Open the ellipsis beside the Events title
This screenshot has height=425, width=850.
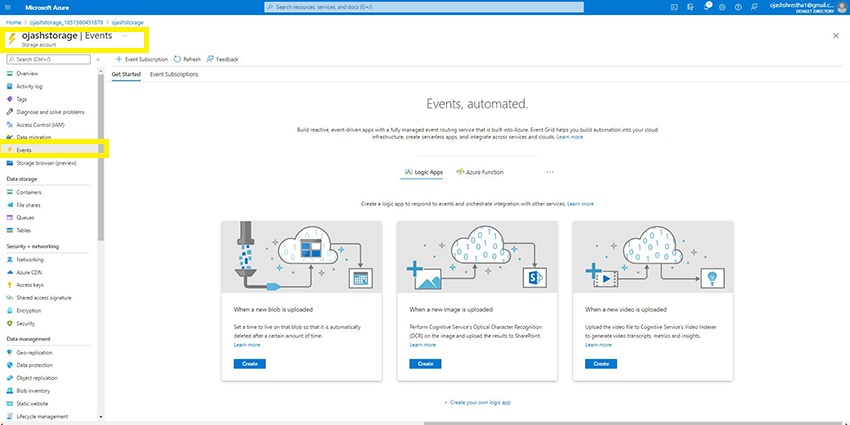[x=125, y=36]
